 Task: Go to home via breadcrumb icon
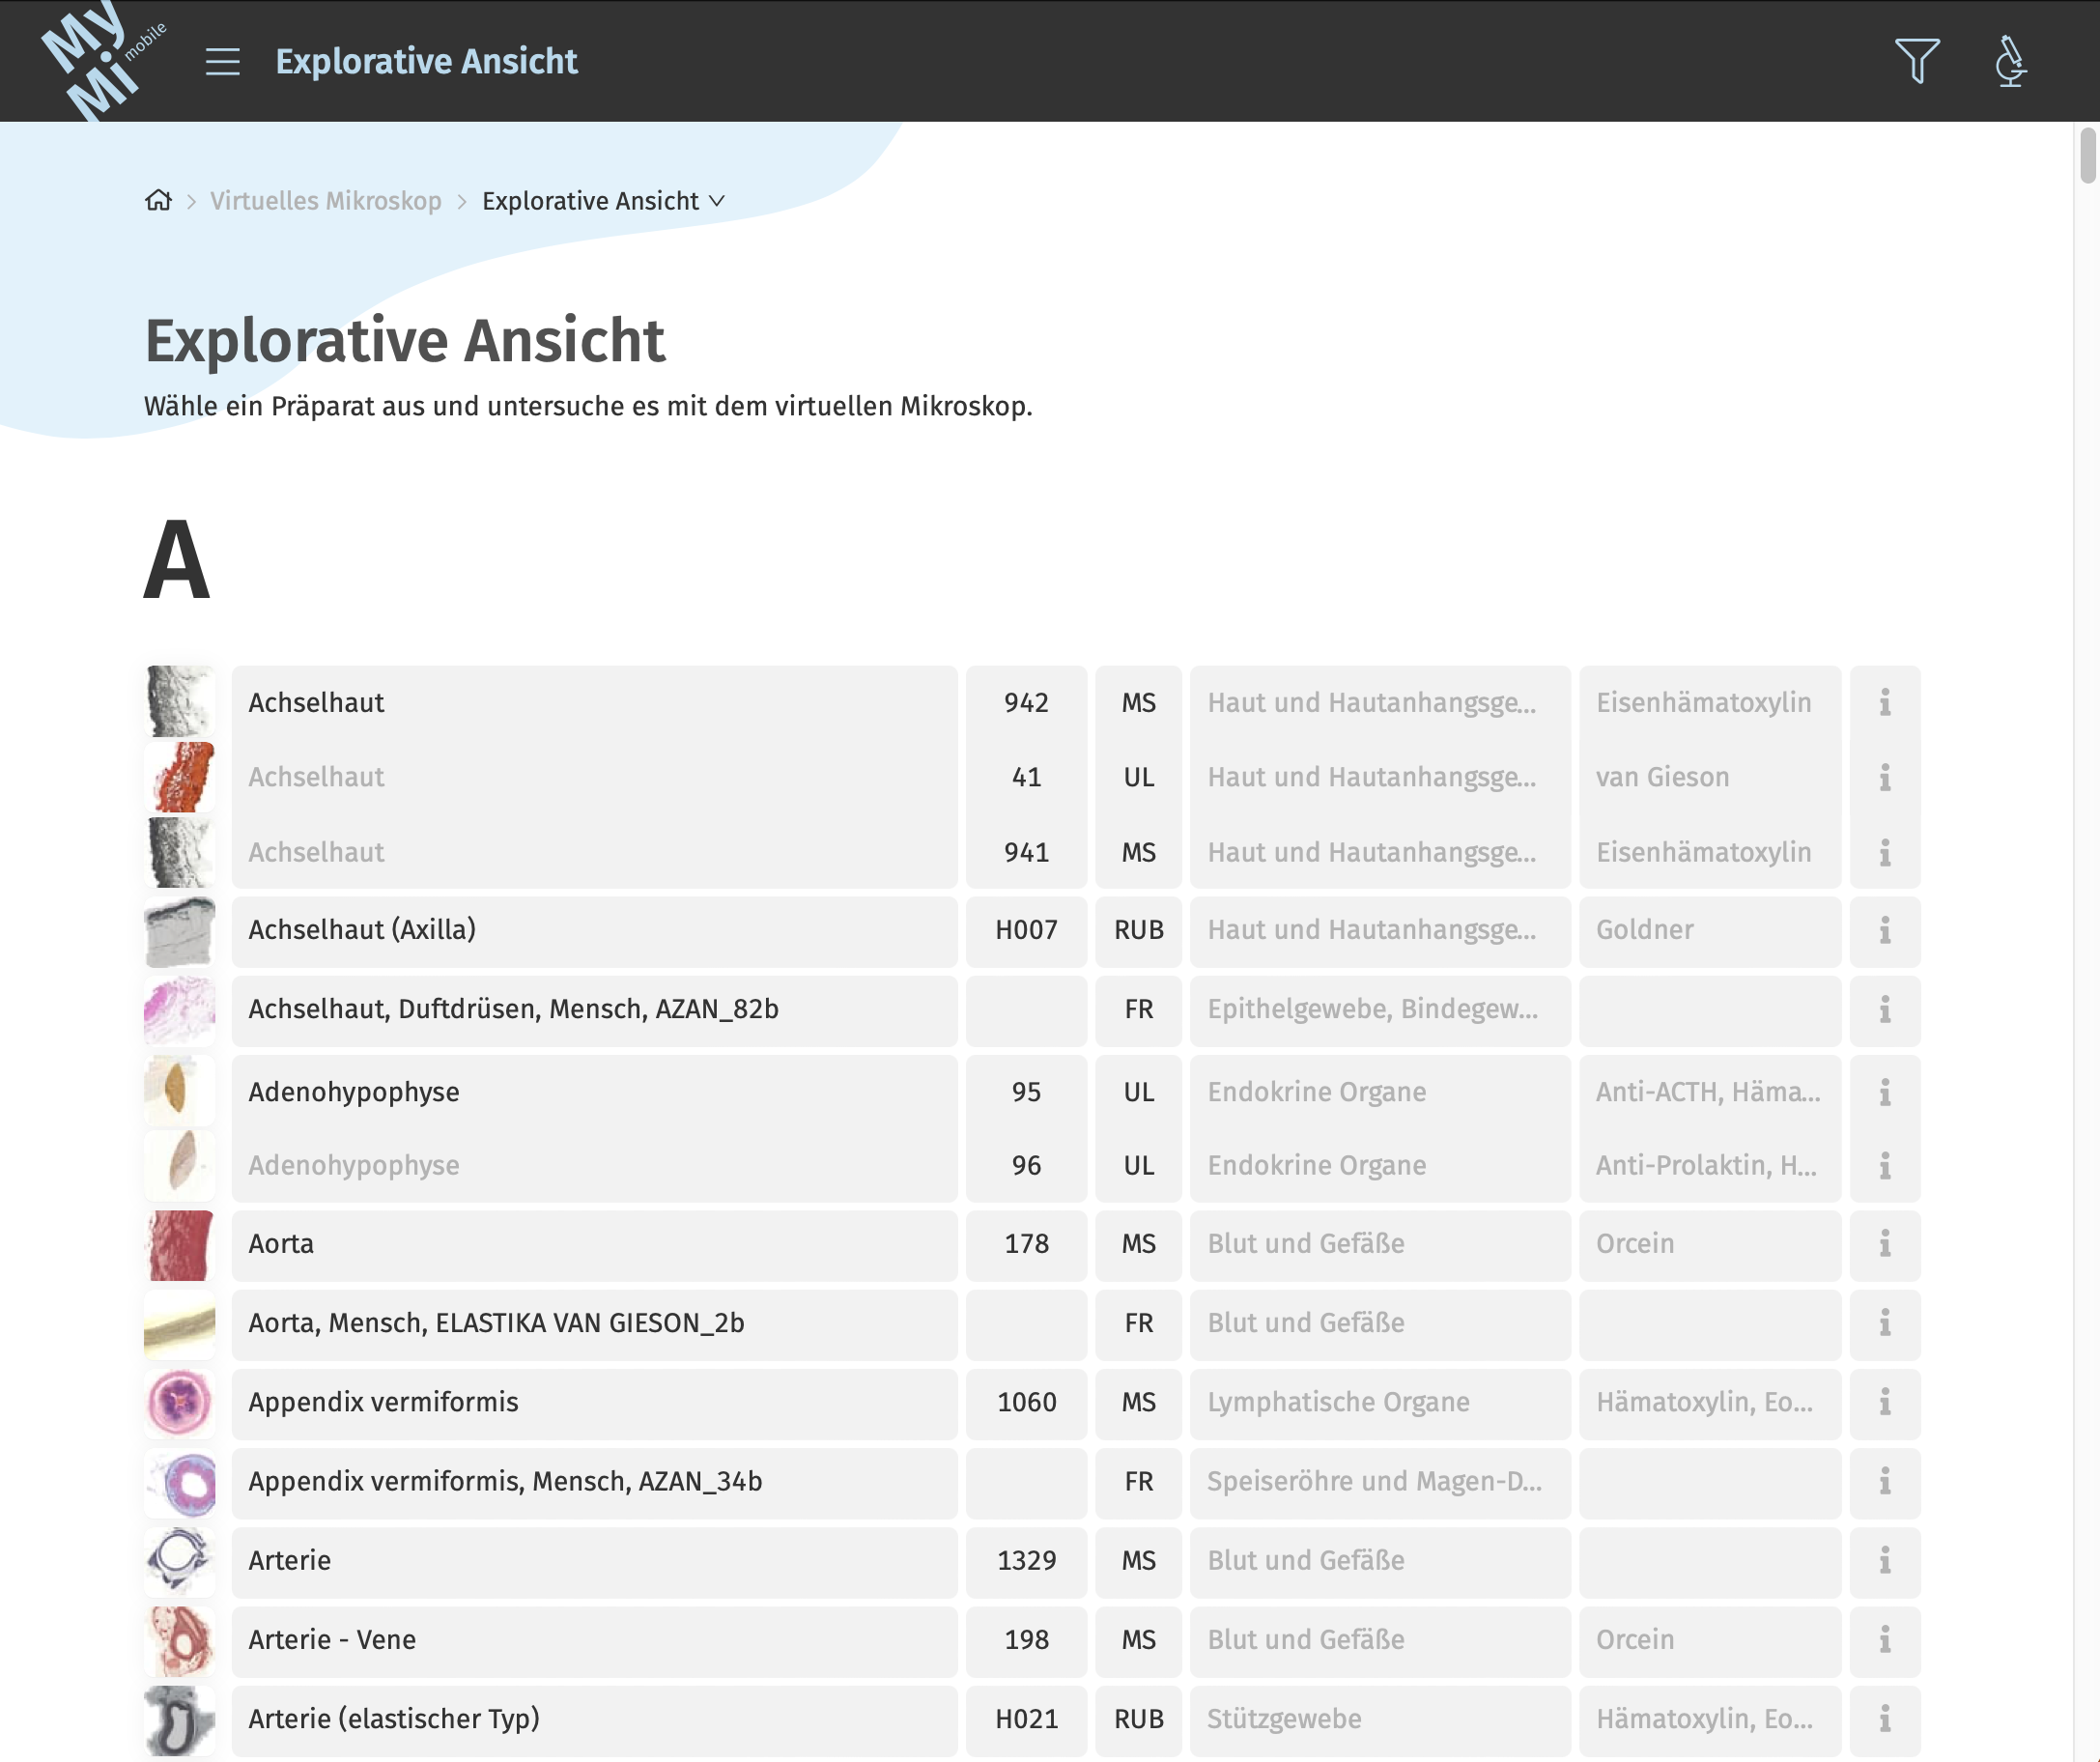coord(158,201)
